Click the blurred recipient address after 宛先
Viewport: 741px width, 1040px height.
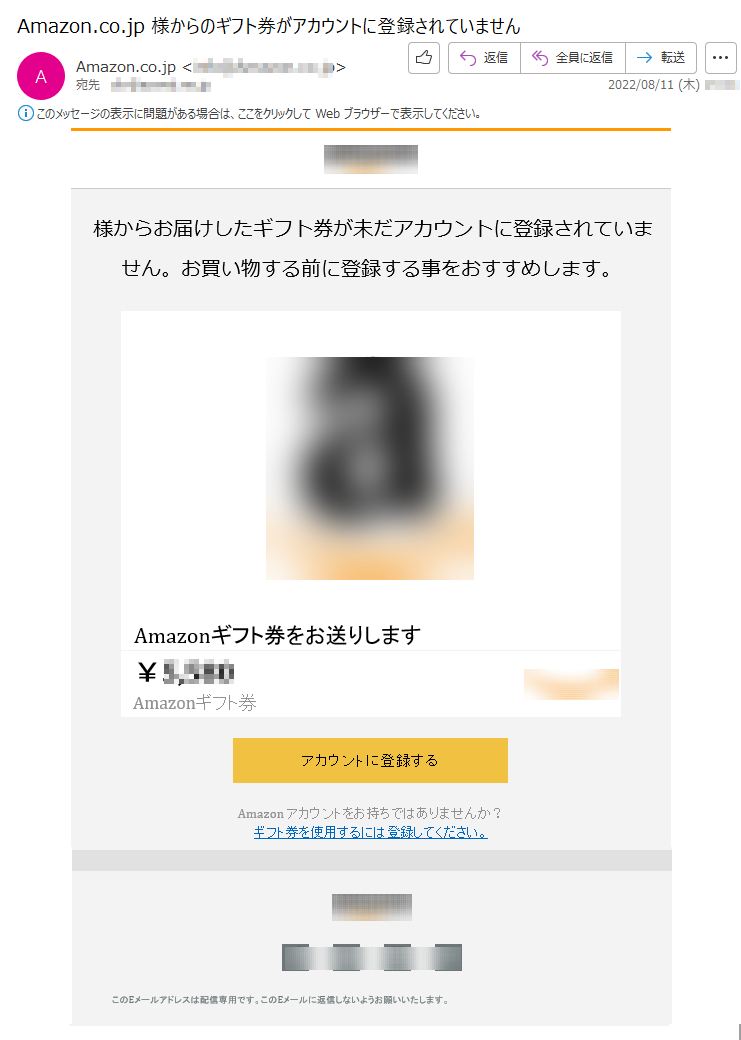161,85
